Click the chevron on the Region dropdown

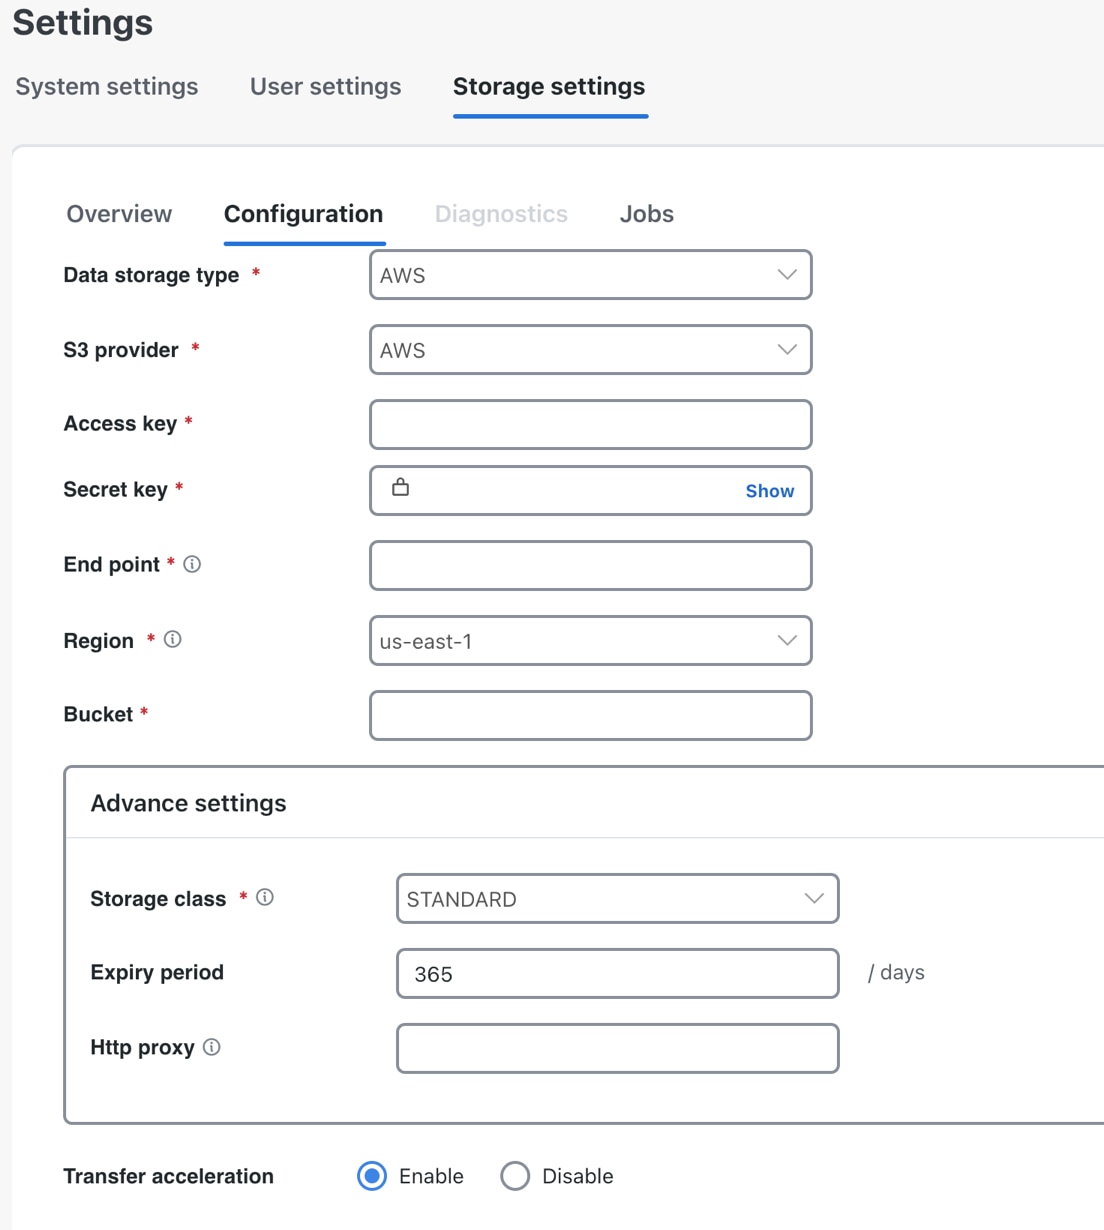click(787, 640)
